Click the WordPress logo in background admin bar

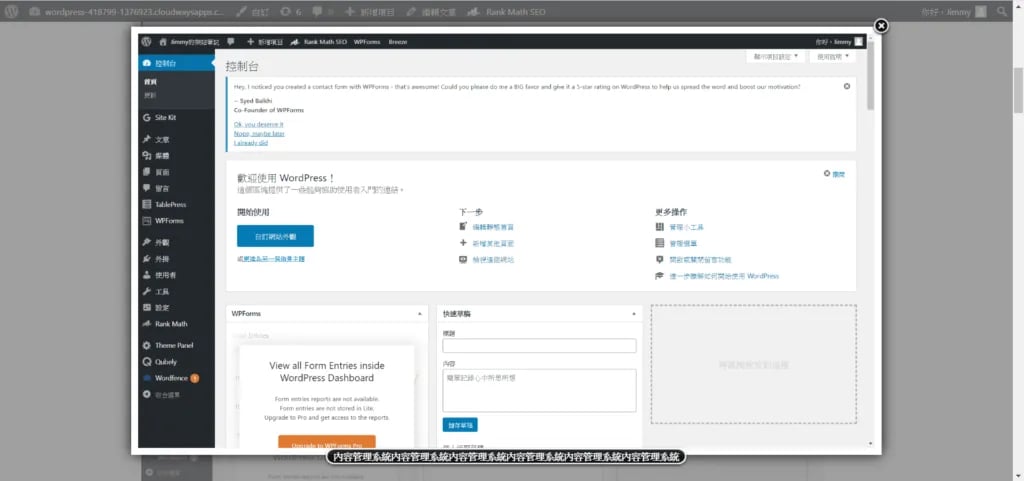pyautogui.click(x=12, y=12)
